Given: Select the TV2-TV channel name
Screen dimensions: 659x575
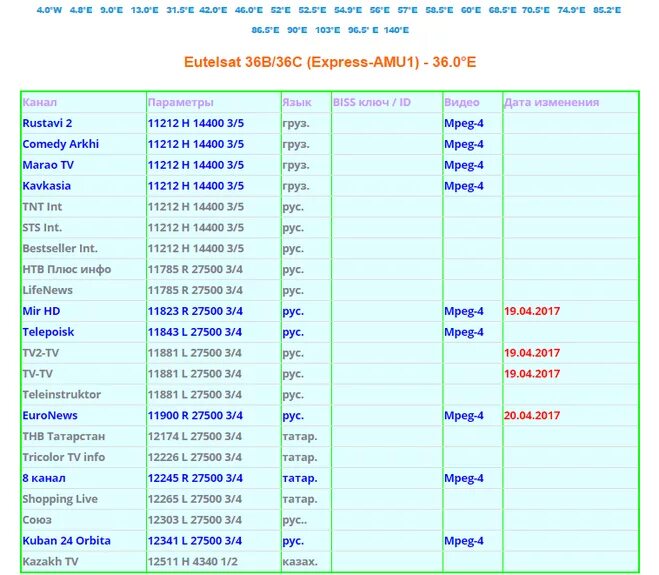Looking at the screenshot, I should coord(41,353).
